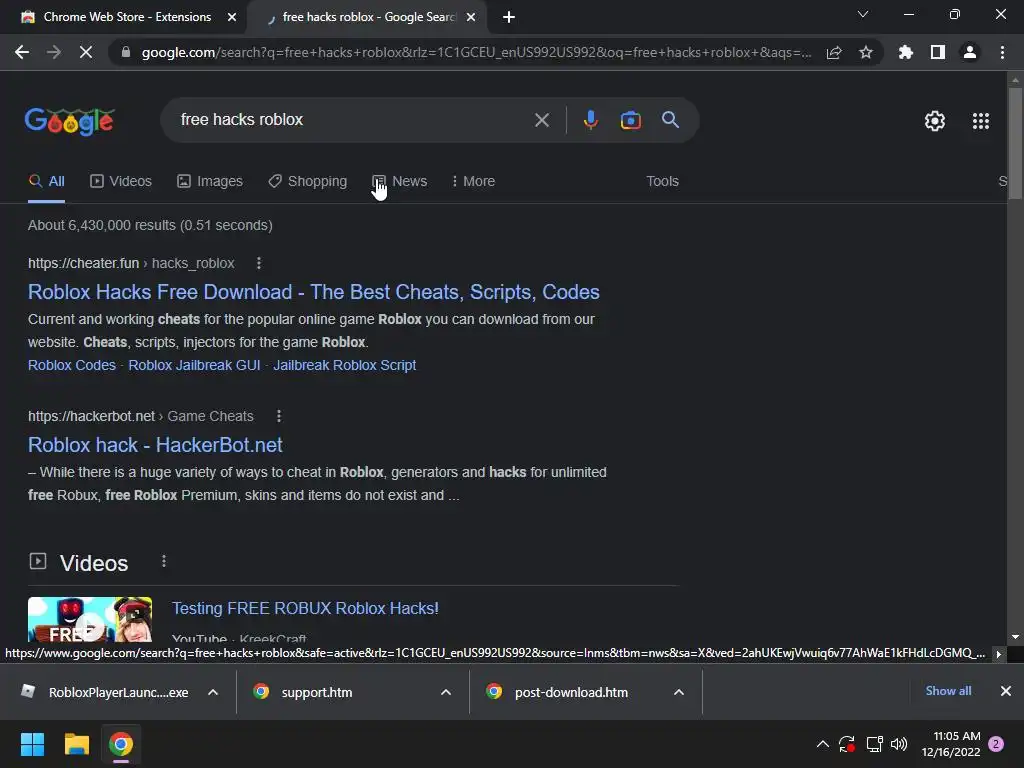Open options for the cheater.fun result
1024x768 pixels.
tap(259, 263)
